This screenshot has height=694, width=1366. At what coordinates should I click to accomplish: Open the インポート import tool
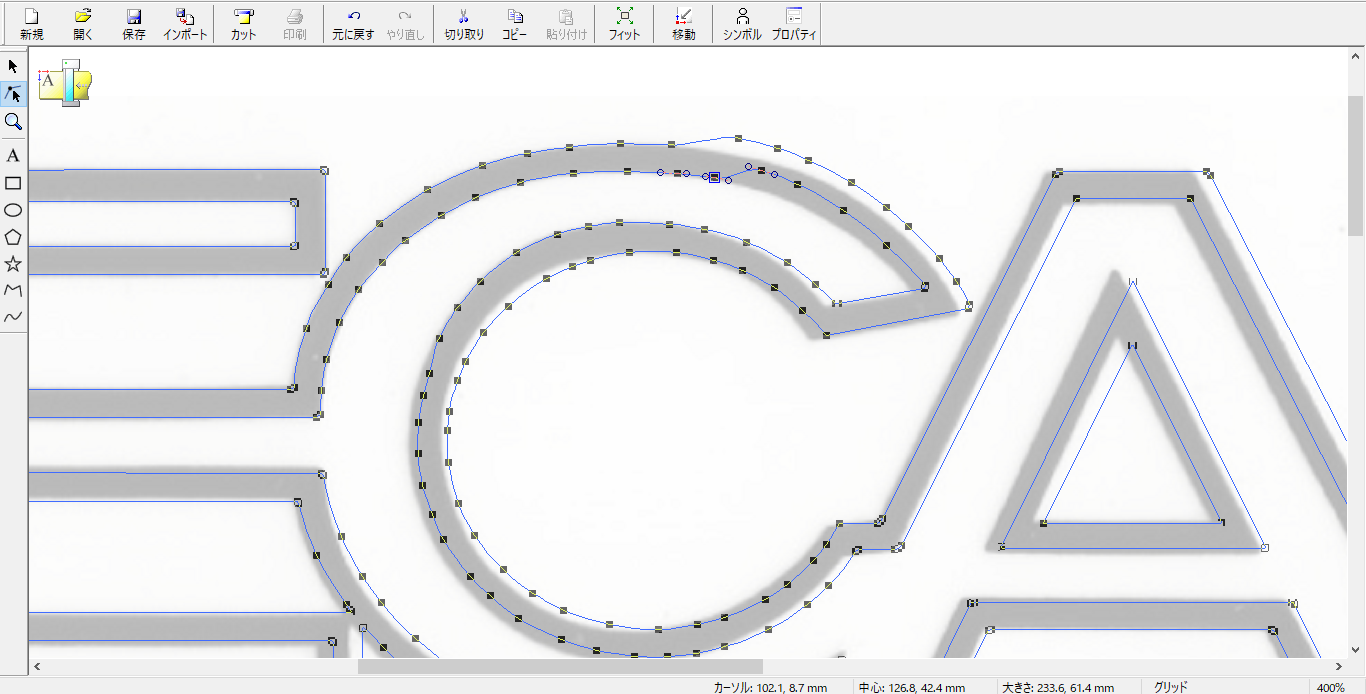[x=185, y=23]
